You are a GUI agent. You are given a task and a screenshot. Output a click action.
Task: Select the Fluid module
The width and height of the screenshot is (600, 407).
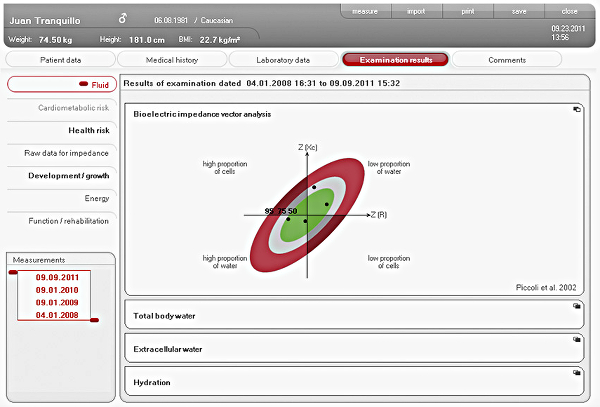point(62,85)
